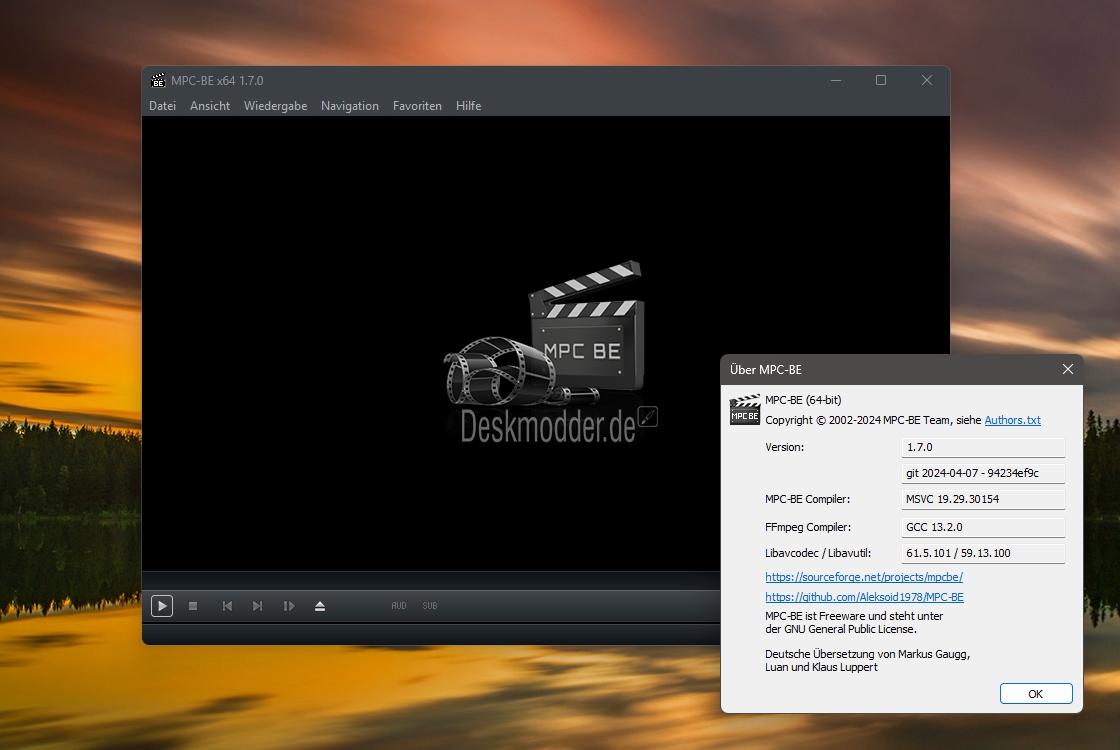
Task: Click the GCC 13.2.0 FFmpeg compiler field
Action: pos(983,527)
